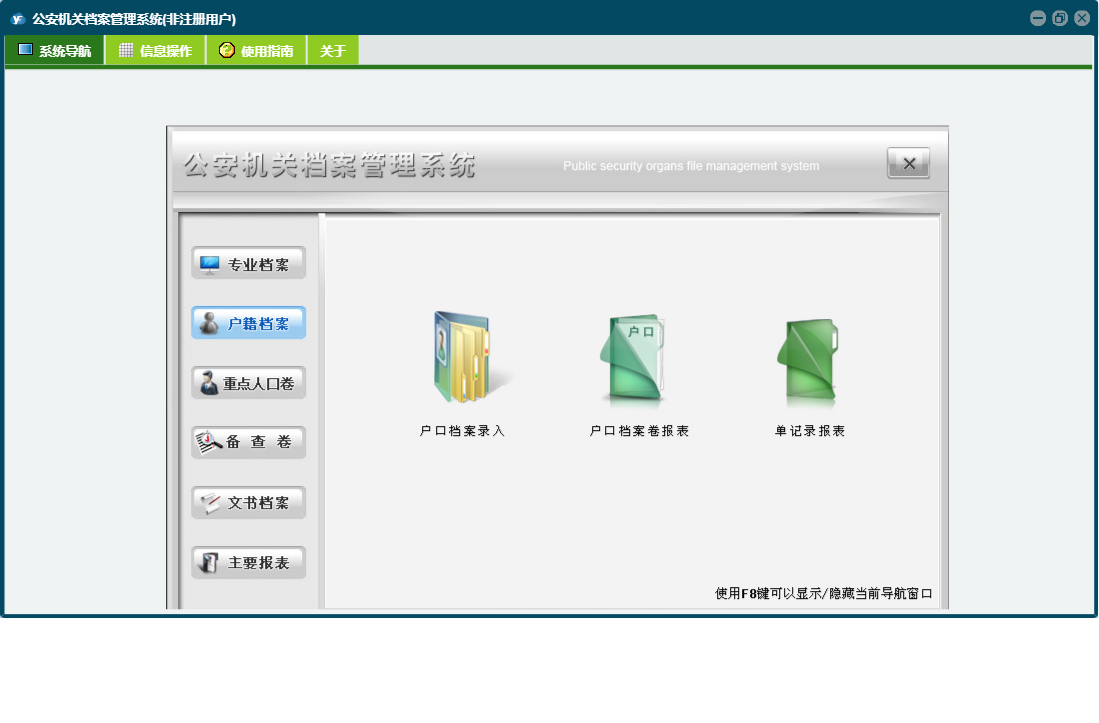This screenshot has width=1099, height=723.
Task: Click the F8 navigation hint text
Action: (823, 593)
